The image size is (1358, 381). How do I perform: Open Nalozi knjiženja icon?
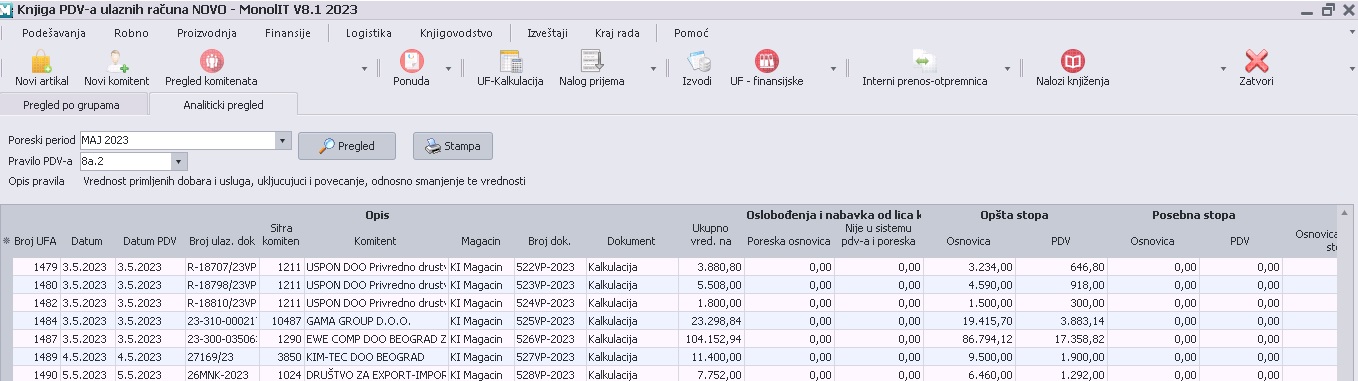[x=1072, y=61]
